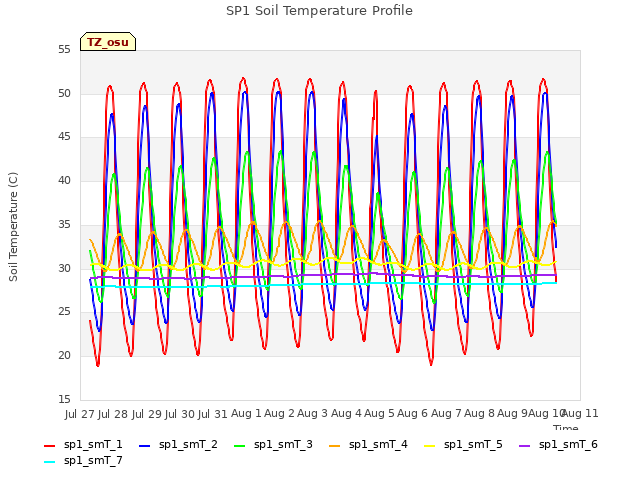This screenshot has height=480, width=640.
Task: Click the Aug 6 x-axis date label
Action: [412, 413]
